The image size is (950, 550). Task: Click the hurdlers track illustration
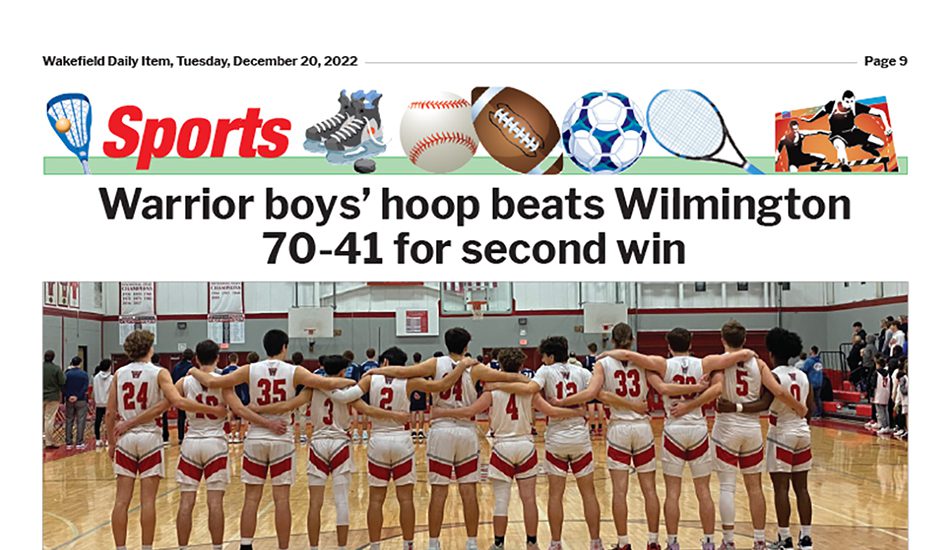(x=836, y=131)
